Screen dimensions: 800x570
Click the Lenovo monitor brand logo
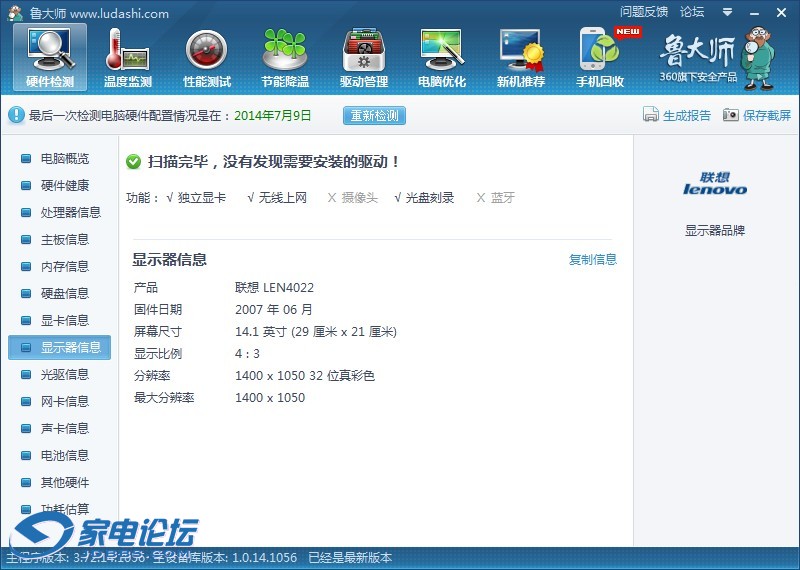click(x=714, y=184)
